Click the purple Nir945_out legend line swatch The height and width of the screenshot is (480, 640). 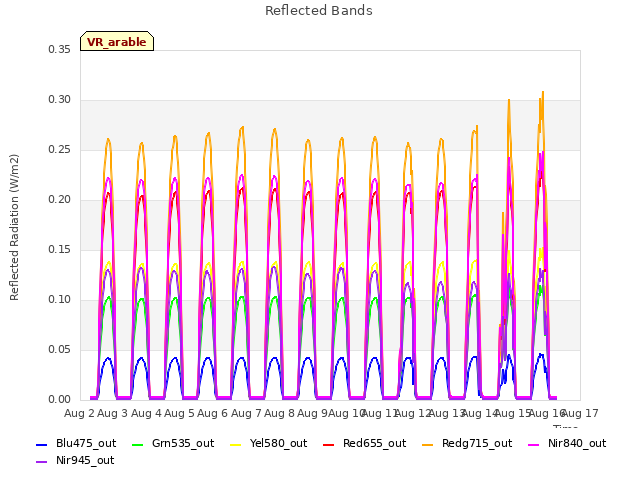(x=42, y=462)
